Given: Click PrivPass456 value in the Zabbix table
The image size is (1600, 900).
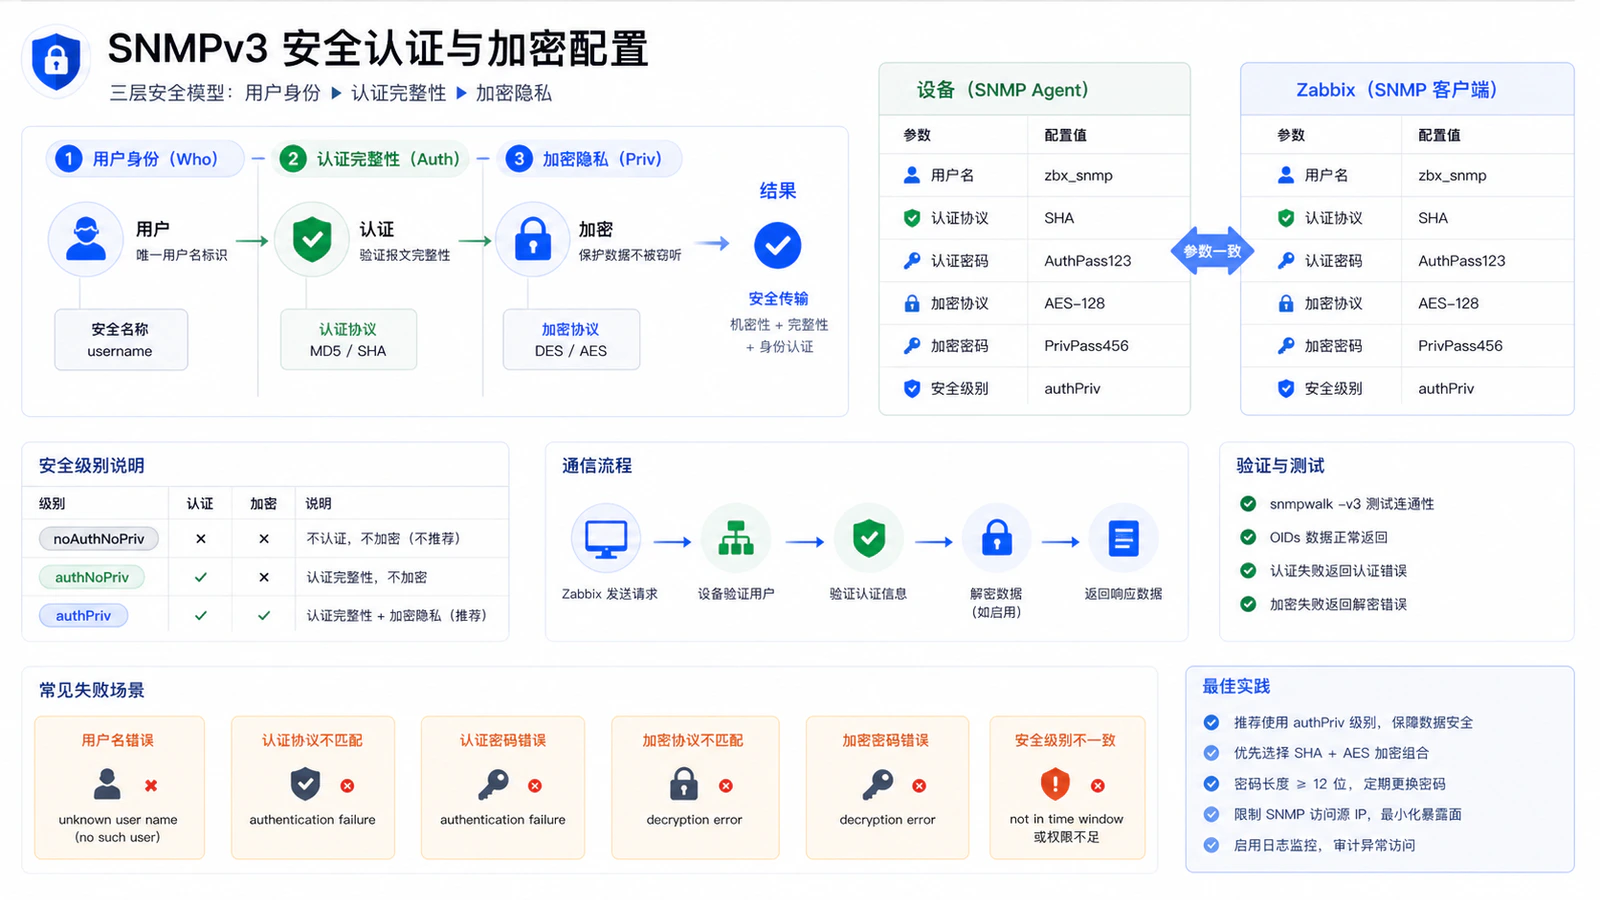Looking at the screenshot, I should tap(1460, 346).
